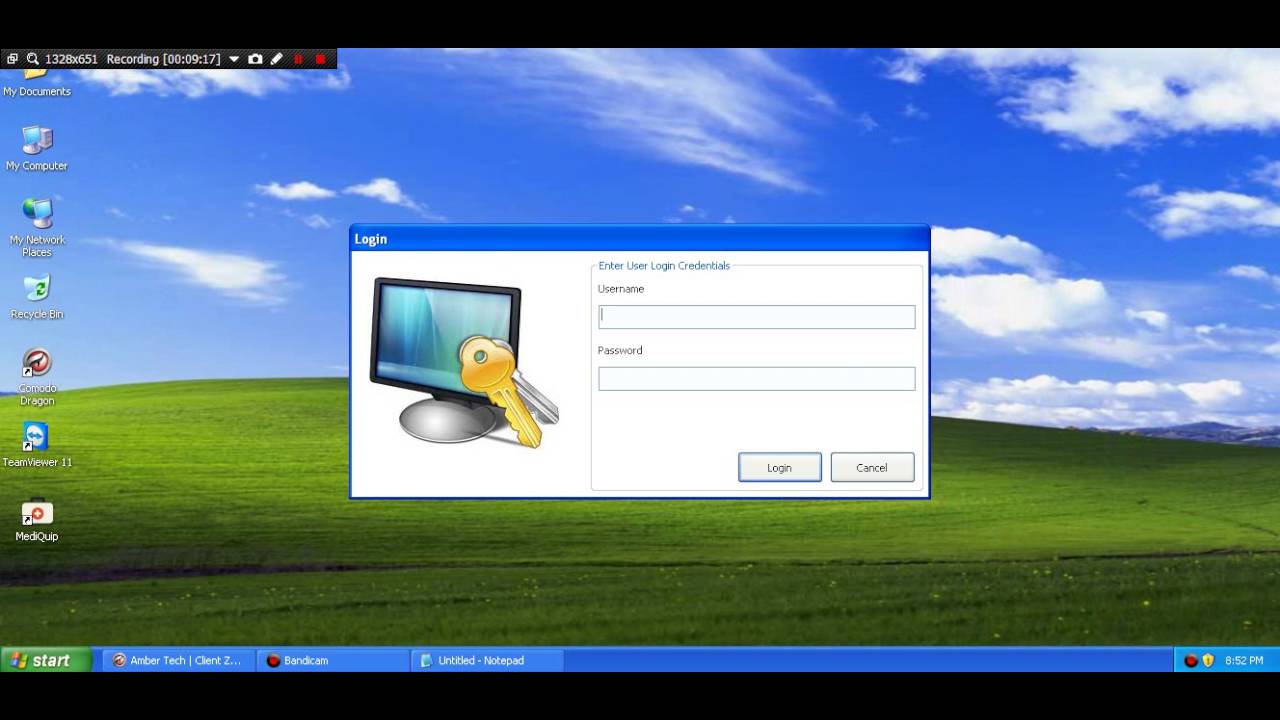Image resolution: width=1280 pixels, height=720 pixels.
Task: Take a screenshot with the camera icon
Action: pyautogui.click(x=255, y=59)
